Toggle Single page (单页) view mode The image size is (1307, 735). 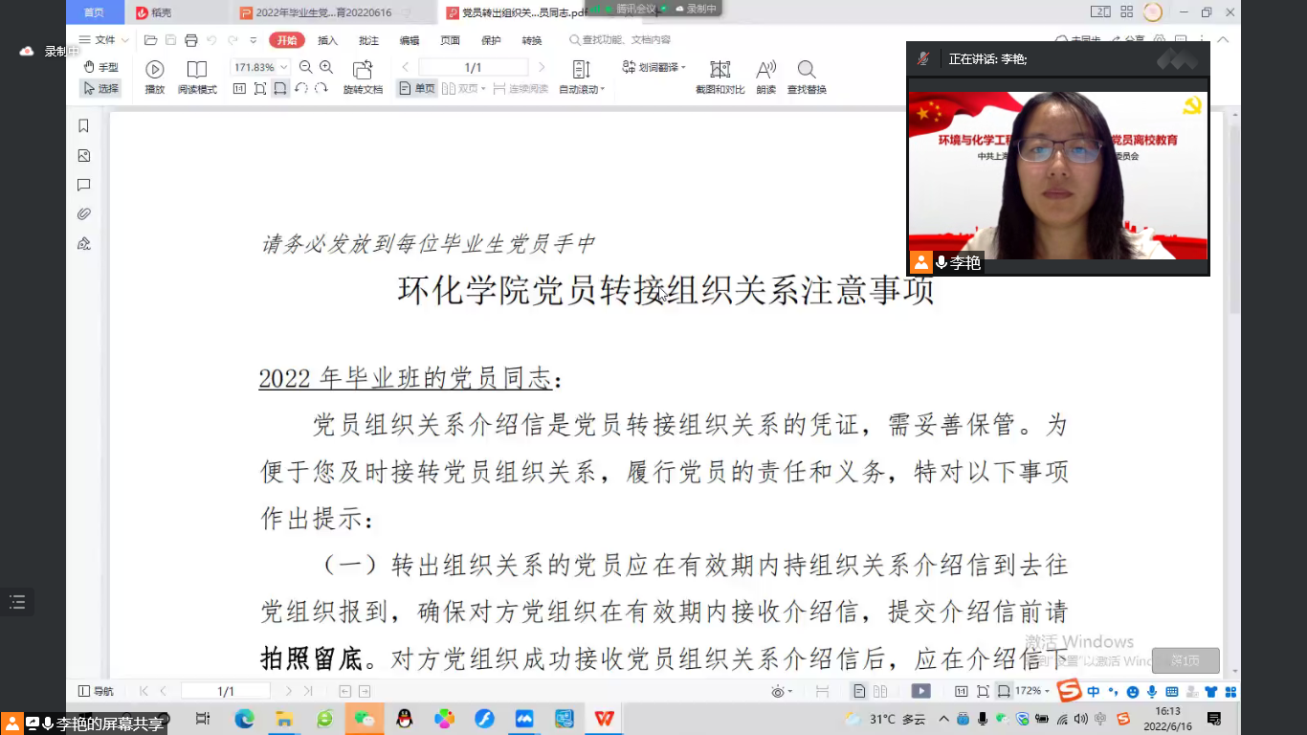pyautogui.click(x=417, y=89)
